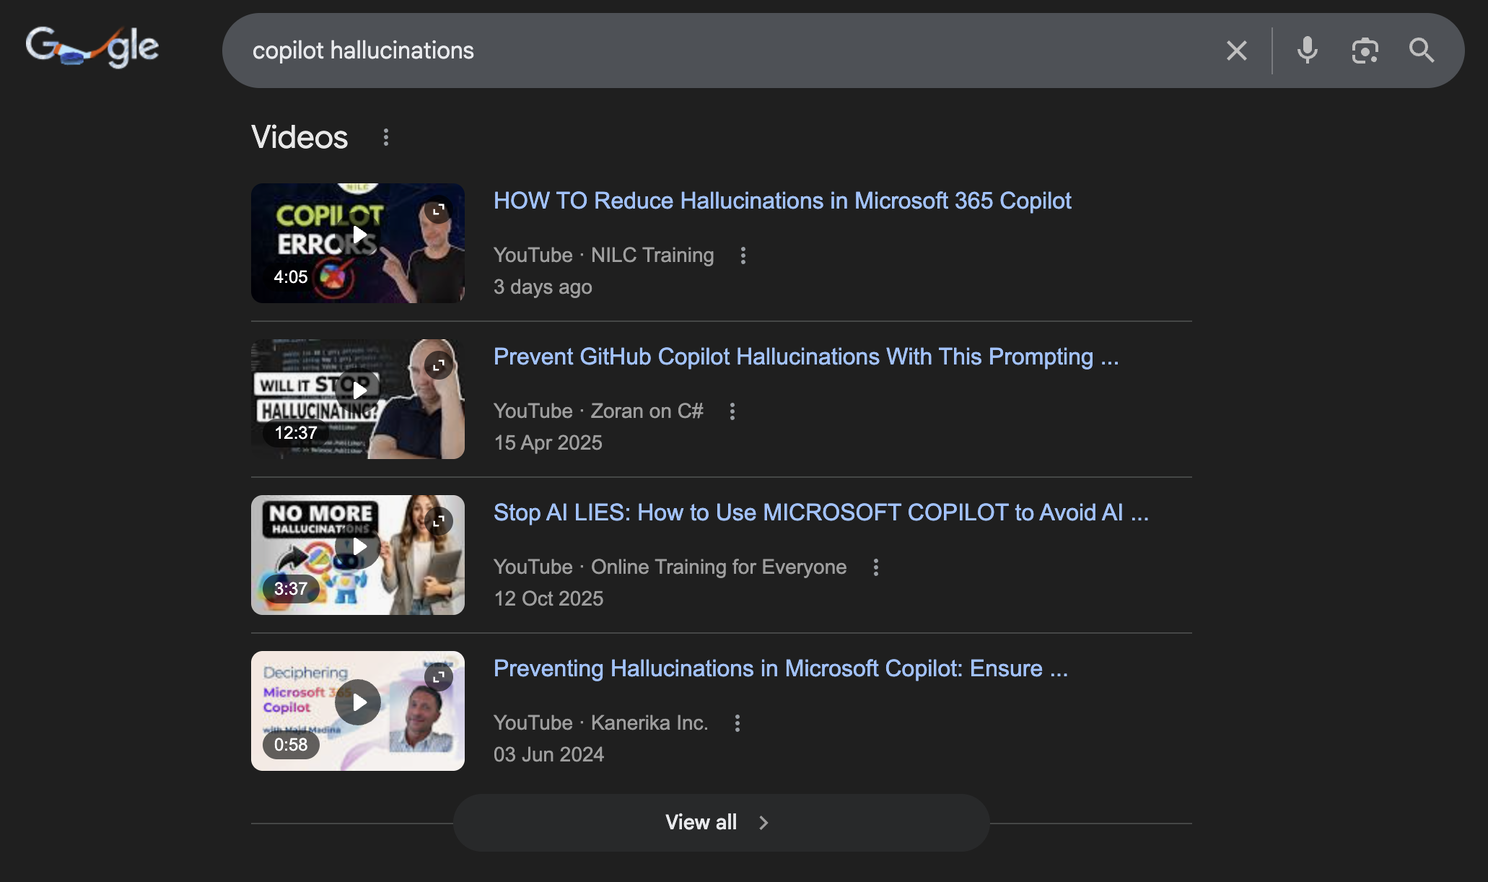Viewport: 1488px width, 882px height.
Task: Submit search with the magnifier icon
Action: [1421, 50]
